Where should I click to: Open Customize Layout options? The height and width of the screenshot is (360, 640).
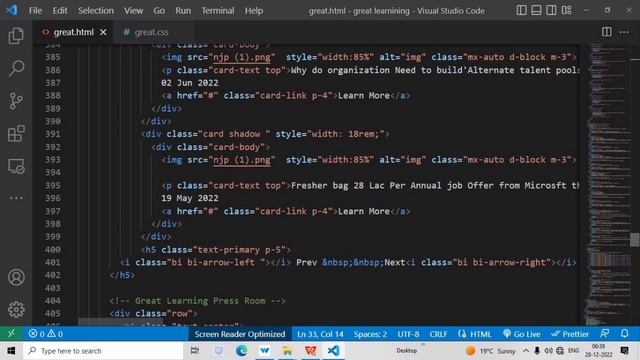point(567,10)
